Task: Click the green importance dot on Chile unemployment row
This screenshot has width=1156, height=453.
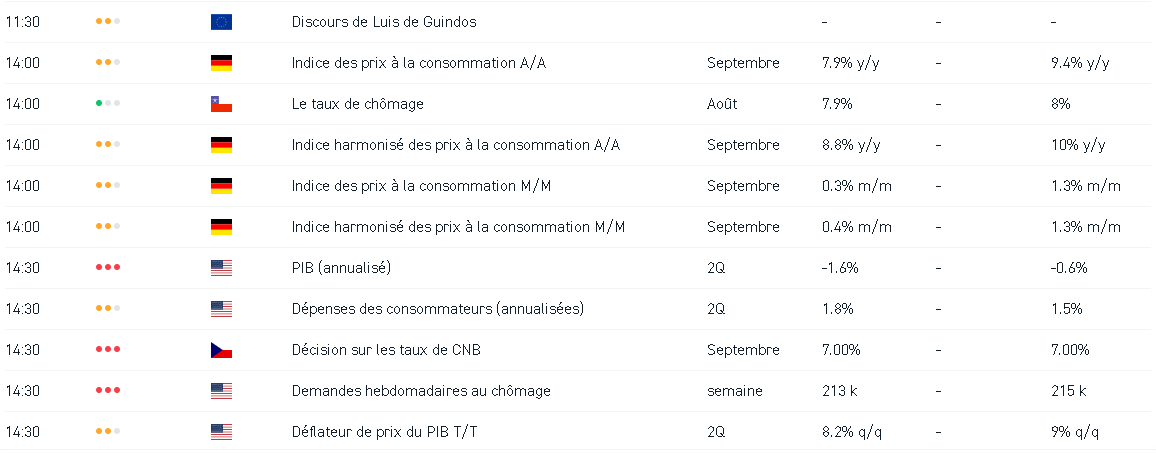Action: tap(99, 104)
